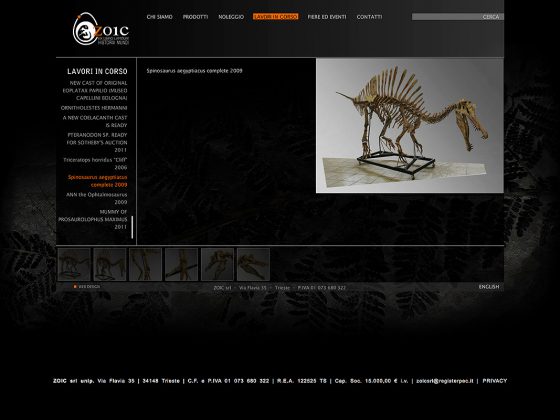Open Pteranodon sp. Sotheby's Auction 2011 entry
Image resolution: width=560 pixels, height=420 pixels.
click(x=97, y=142)
